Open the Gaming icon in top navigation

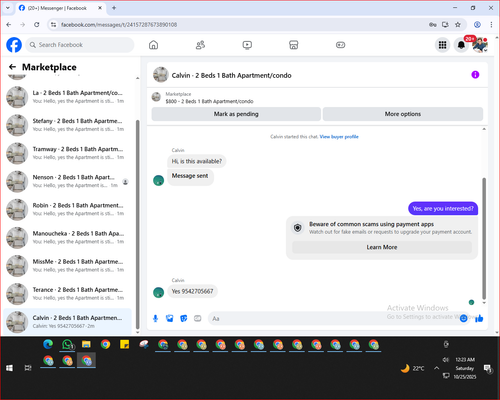340,45
